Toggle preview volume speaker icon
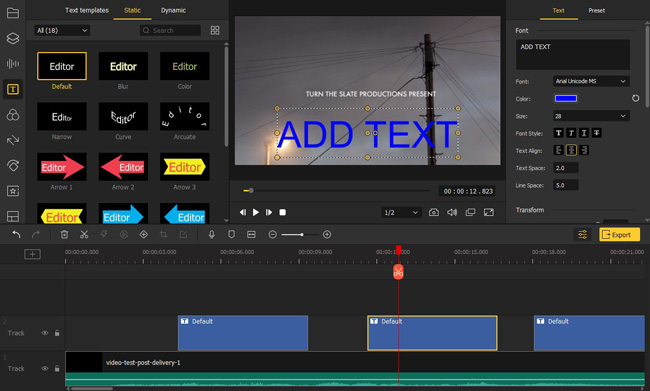This screenshot has width=650, height=391. tap(452, 212)
